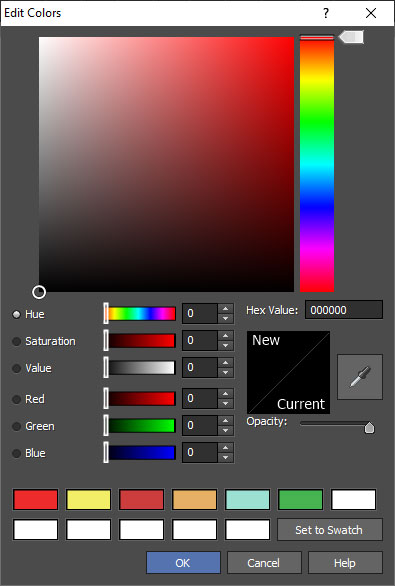Select the Saturation radio button
Image resolution: width=395 pixels, height=586 pixels.
point(16,341)
